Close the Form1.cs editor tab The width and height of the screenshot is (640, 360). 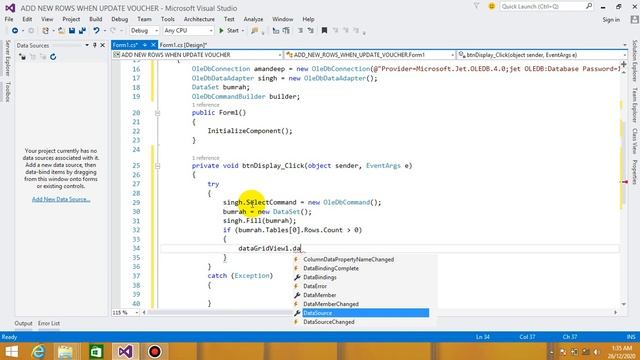(153, 45)
